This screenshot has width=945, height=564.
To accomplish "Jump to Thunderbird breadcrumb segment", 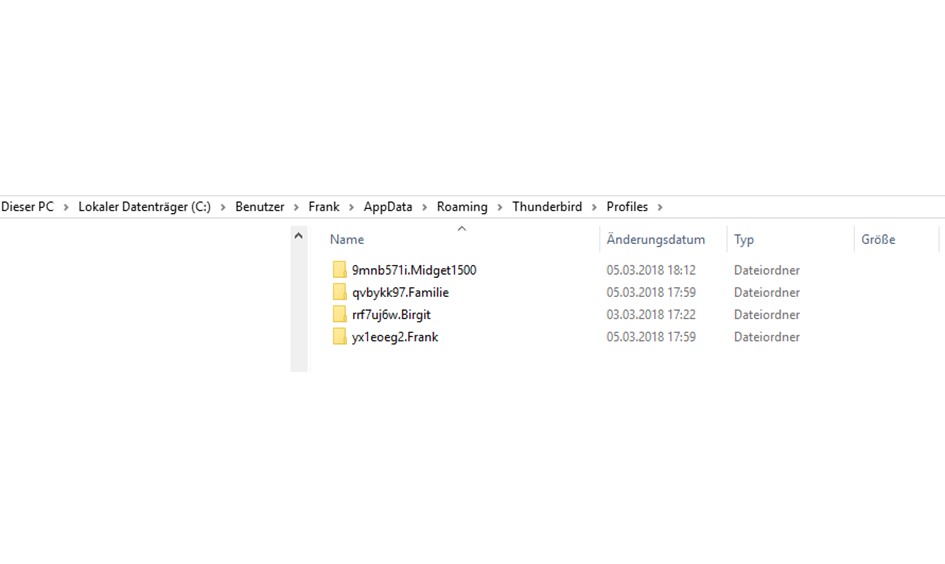I will (547, 207).
